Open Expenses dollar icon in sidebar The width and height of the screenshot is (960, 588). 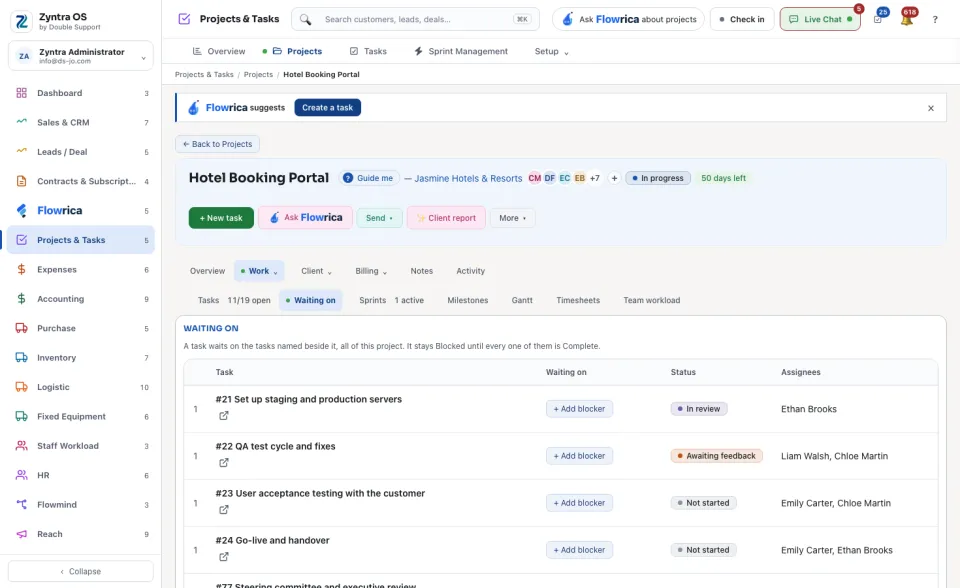(x=21, y=269)
